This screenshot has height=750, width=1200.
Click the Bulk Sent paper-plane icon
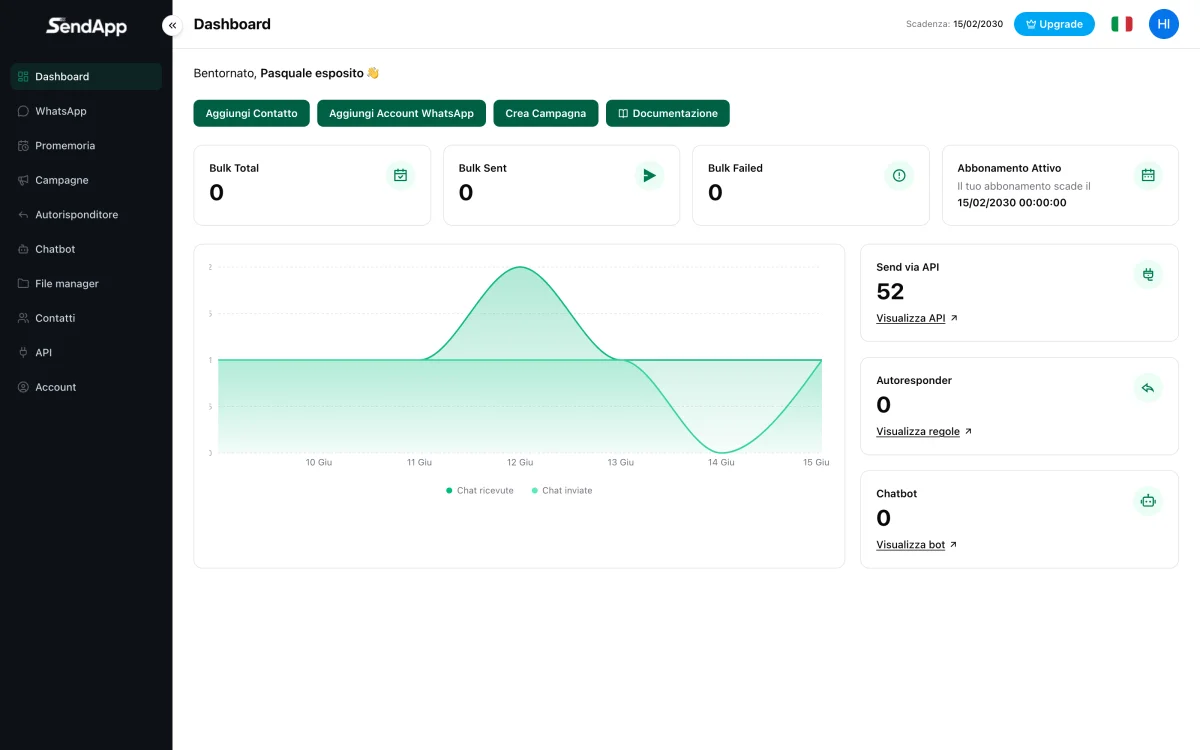pos(649,175)
